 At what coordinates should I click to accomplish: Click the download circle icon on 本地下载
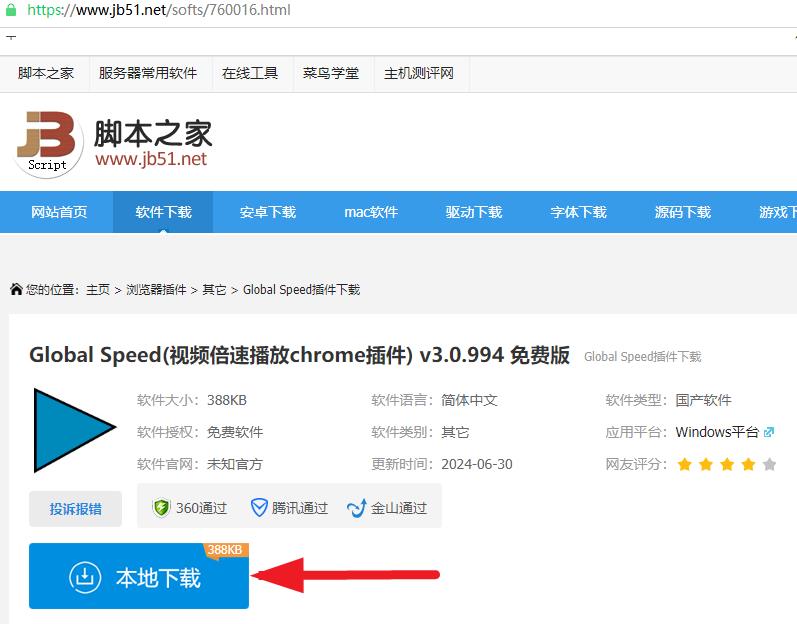point(85,577)
